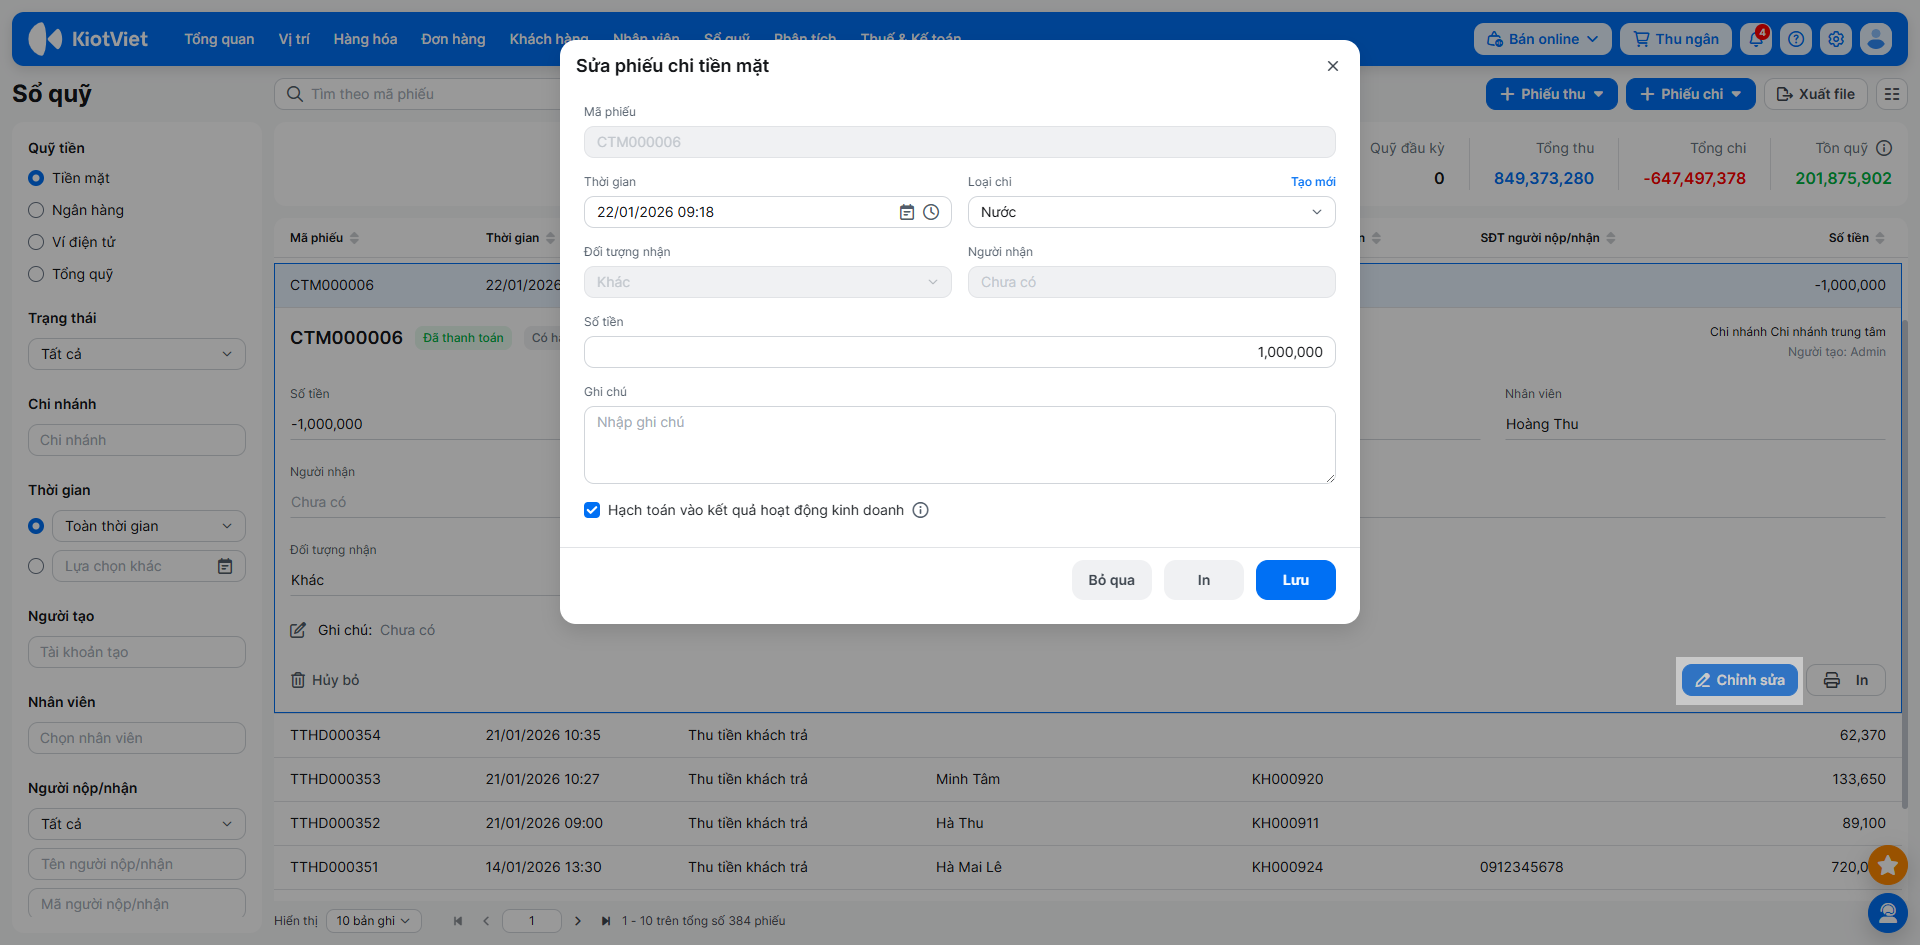Image resolution: width=1920 pixels, height=945 pixels.
Task: Click the Ghi chú note text area
Action: [959, 445]
